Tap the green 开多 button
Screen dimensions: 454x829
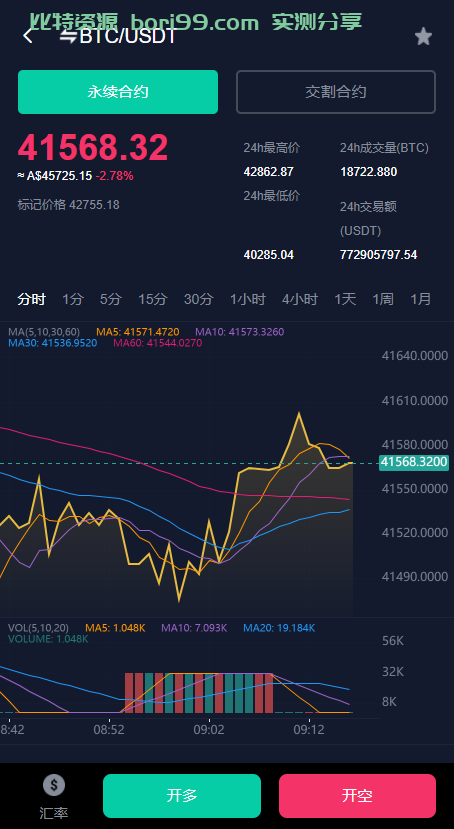coord(182,796)
